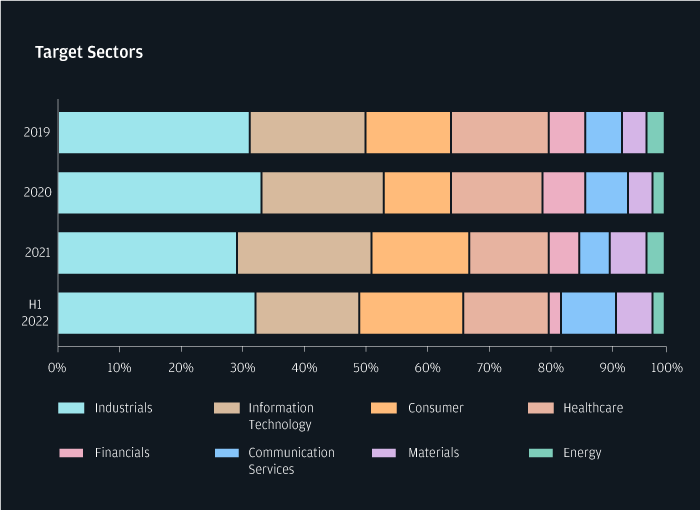Click the 2021 Materials purple segment

pyautogui.click(x=628, y=252)
